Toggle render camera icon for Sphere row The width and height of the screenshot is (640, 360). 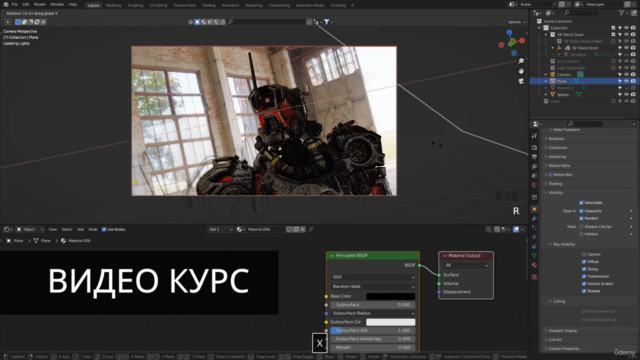(633, 94)
